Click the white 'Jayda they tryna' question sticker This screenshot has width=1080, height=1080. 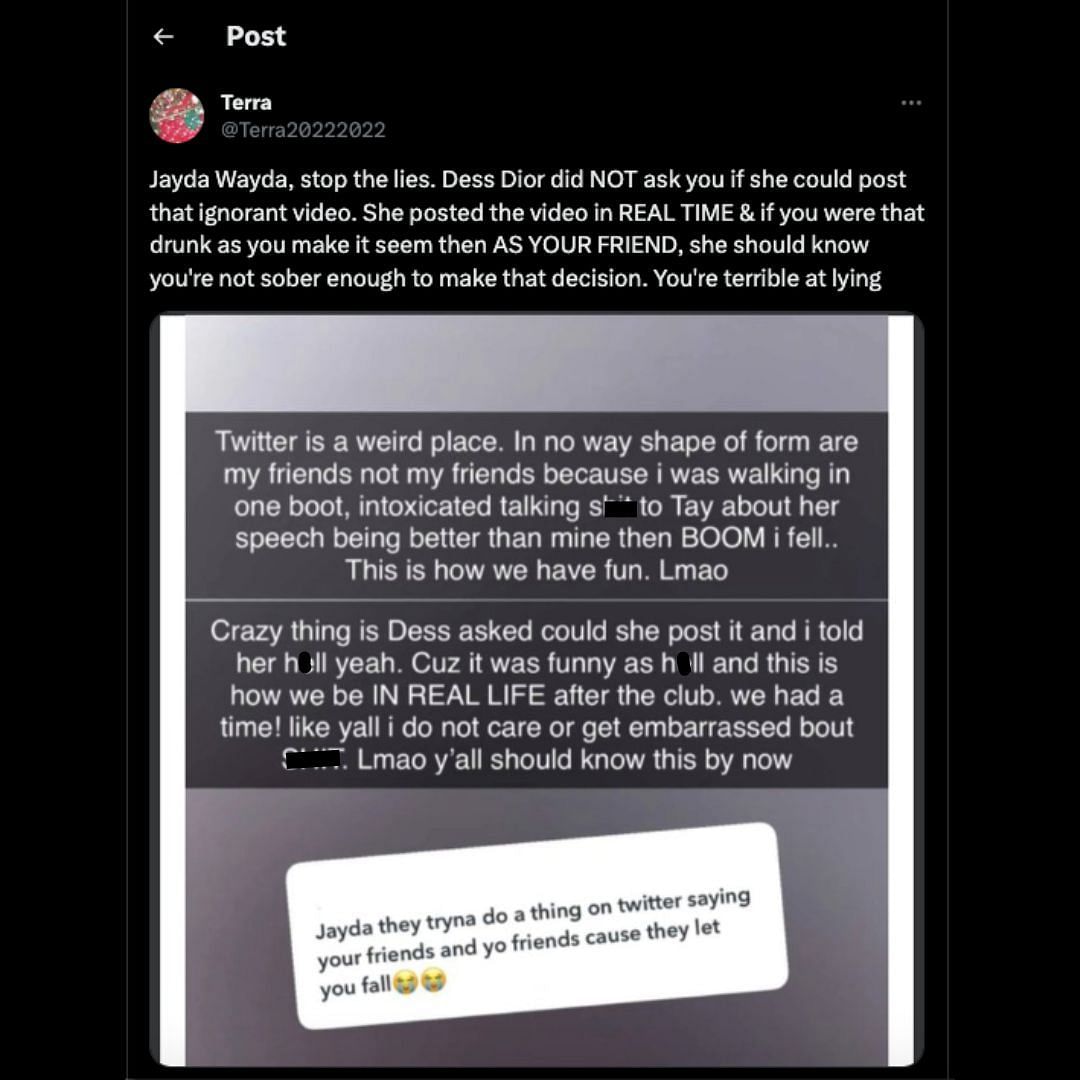537,926
